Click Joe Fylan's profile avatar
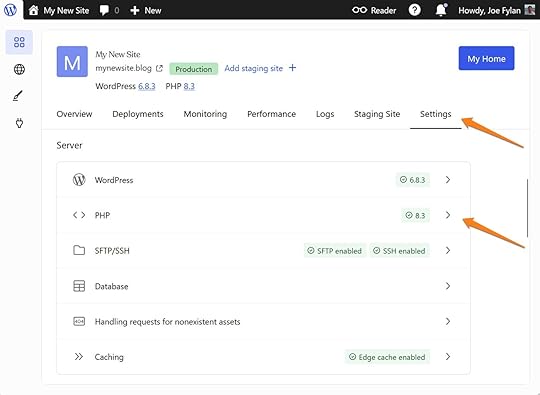This screenshot has height=395, width=540. tap(529, 10)
